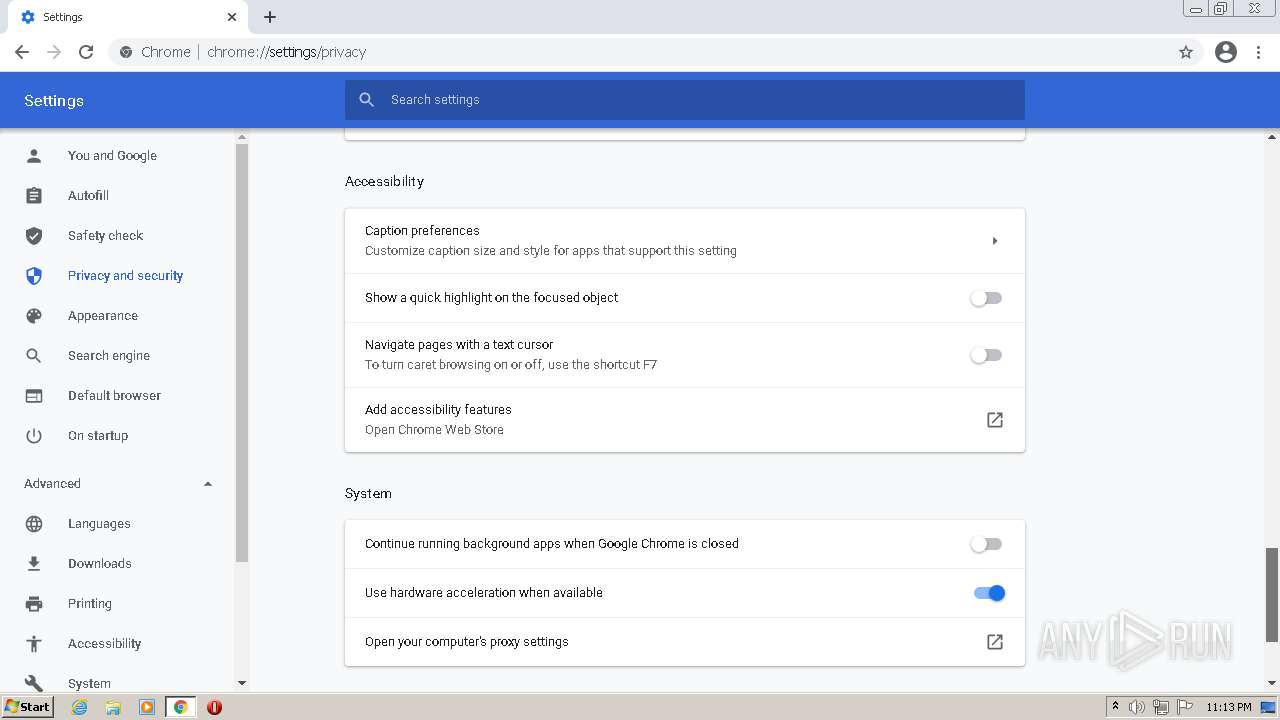Viewport: 1280px width, 720px height.
Task: Collapse the Advanced section in the sidebar
Action: click(x=208, y=484)
